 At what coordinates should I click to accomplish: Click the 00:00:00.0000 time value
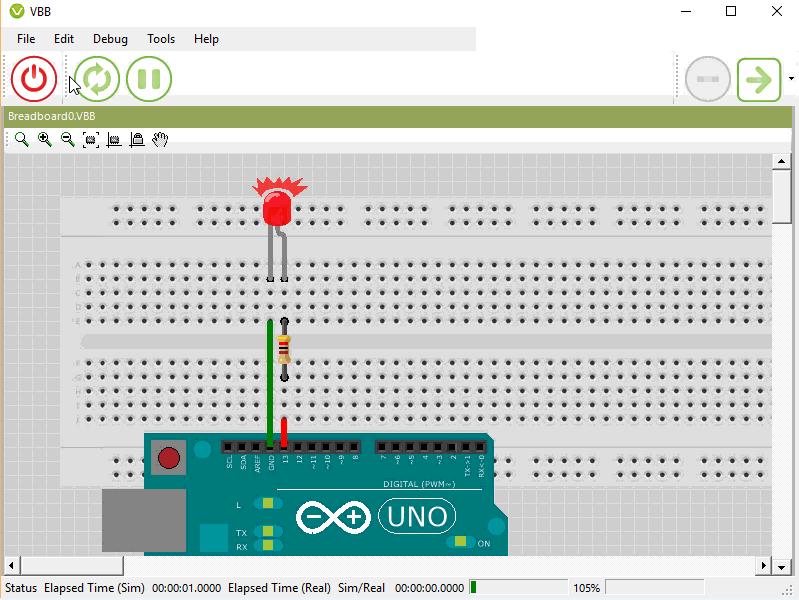[x=429, y=588]
